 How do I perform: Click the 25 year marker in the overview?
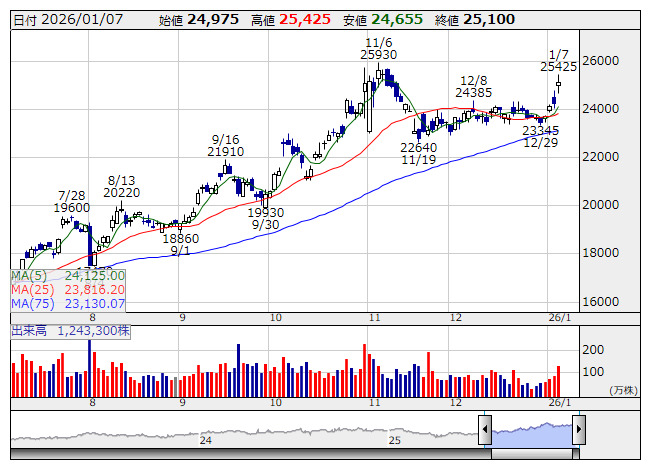394,440
